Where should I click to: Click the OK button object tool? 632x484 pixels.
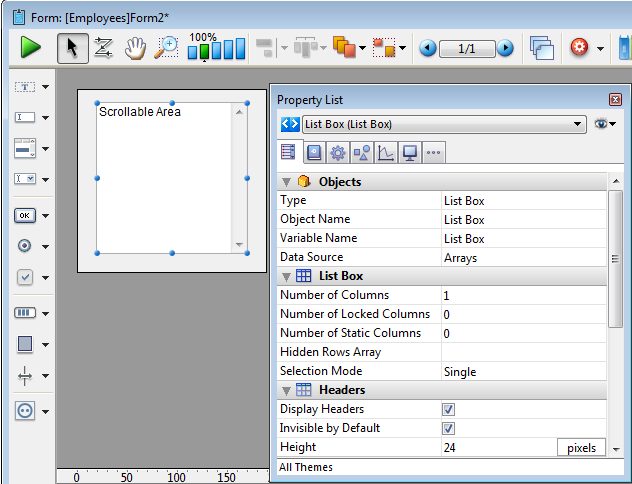pyautogui.click(x=25, y=215)
